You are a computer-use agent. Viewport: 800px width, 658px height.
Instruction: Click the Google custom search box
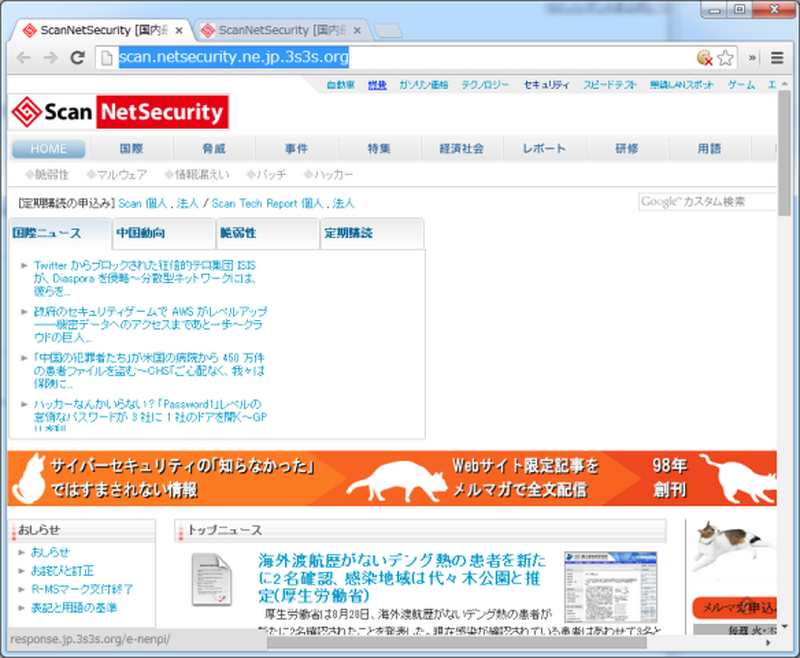(x=705, y=202)
